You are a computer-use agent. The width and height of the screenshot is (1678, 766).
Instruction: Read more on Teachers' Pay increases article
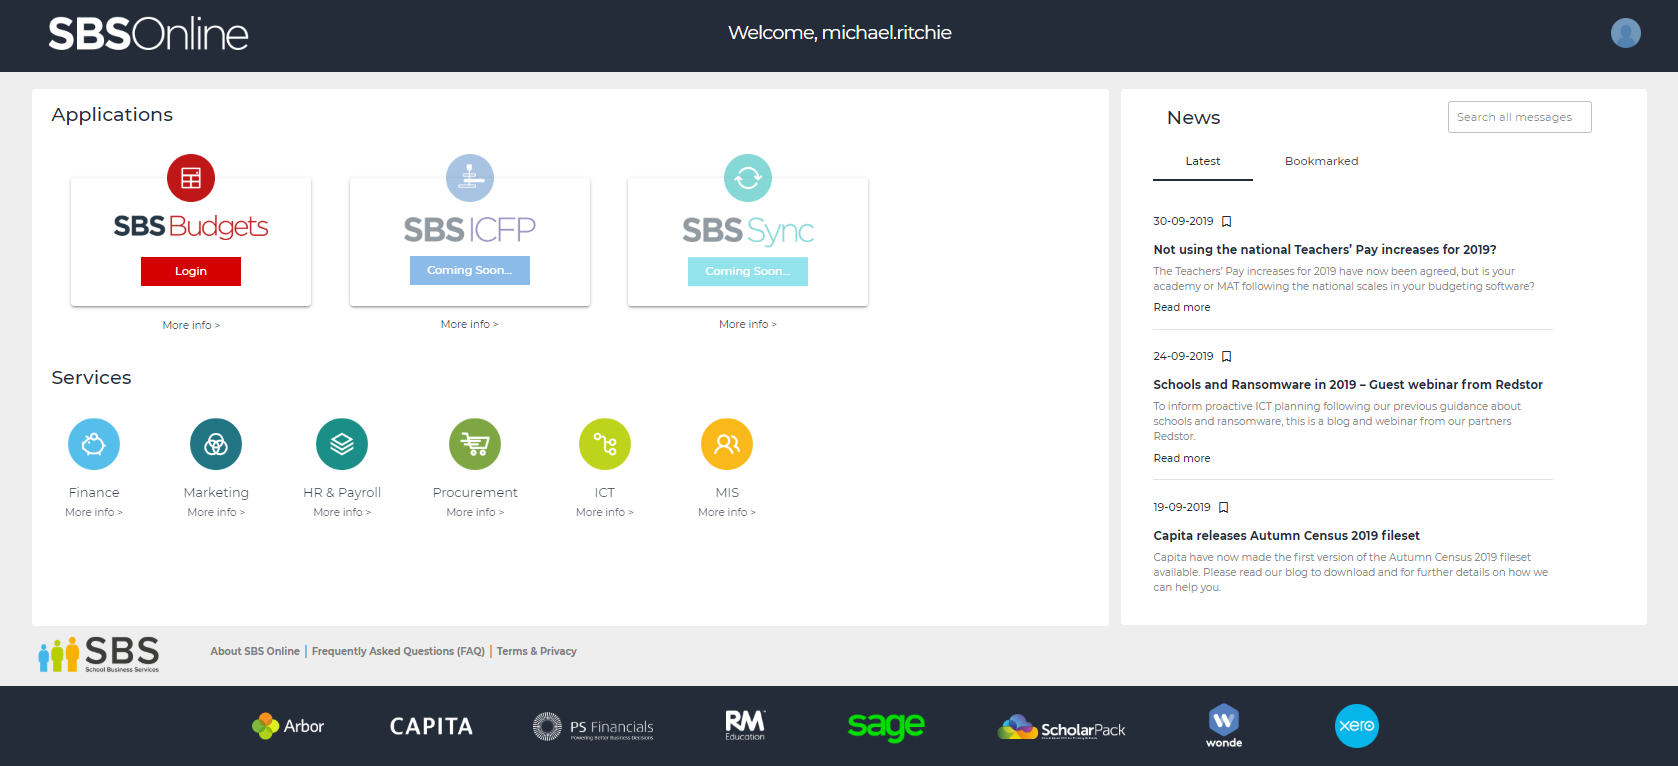(x=1182, y=307)
